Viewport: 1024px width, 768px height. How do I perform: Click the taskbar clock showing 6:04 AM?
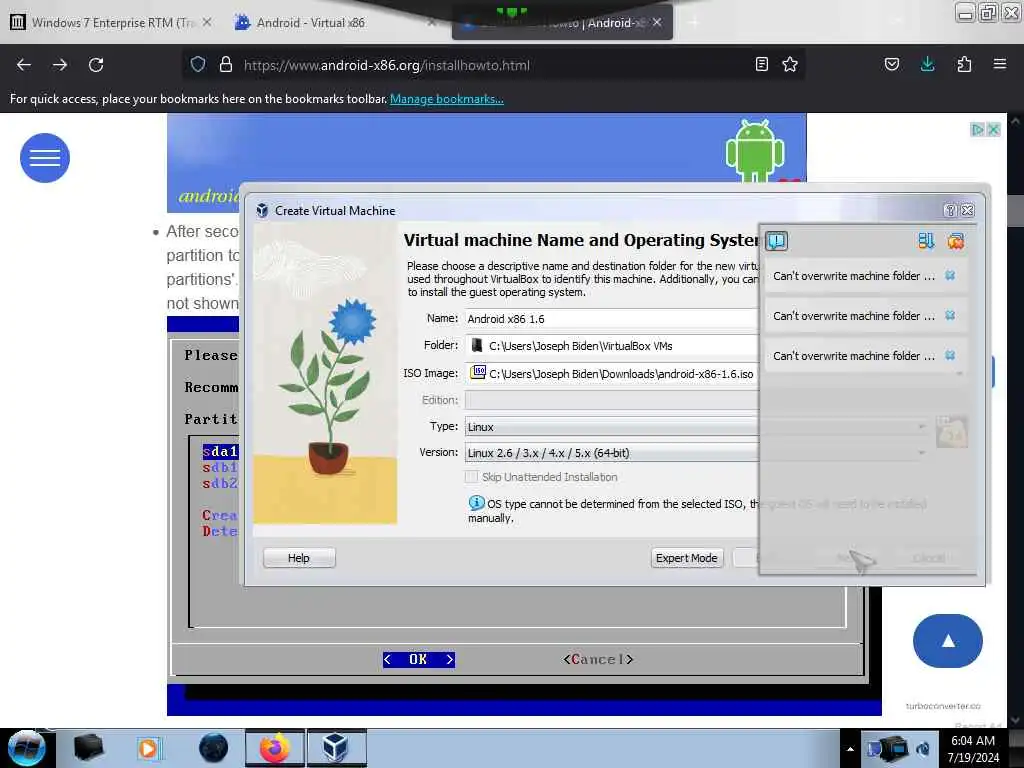973,749
